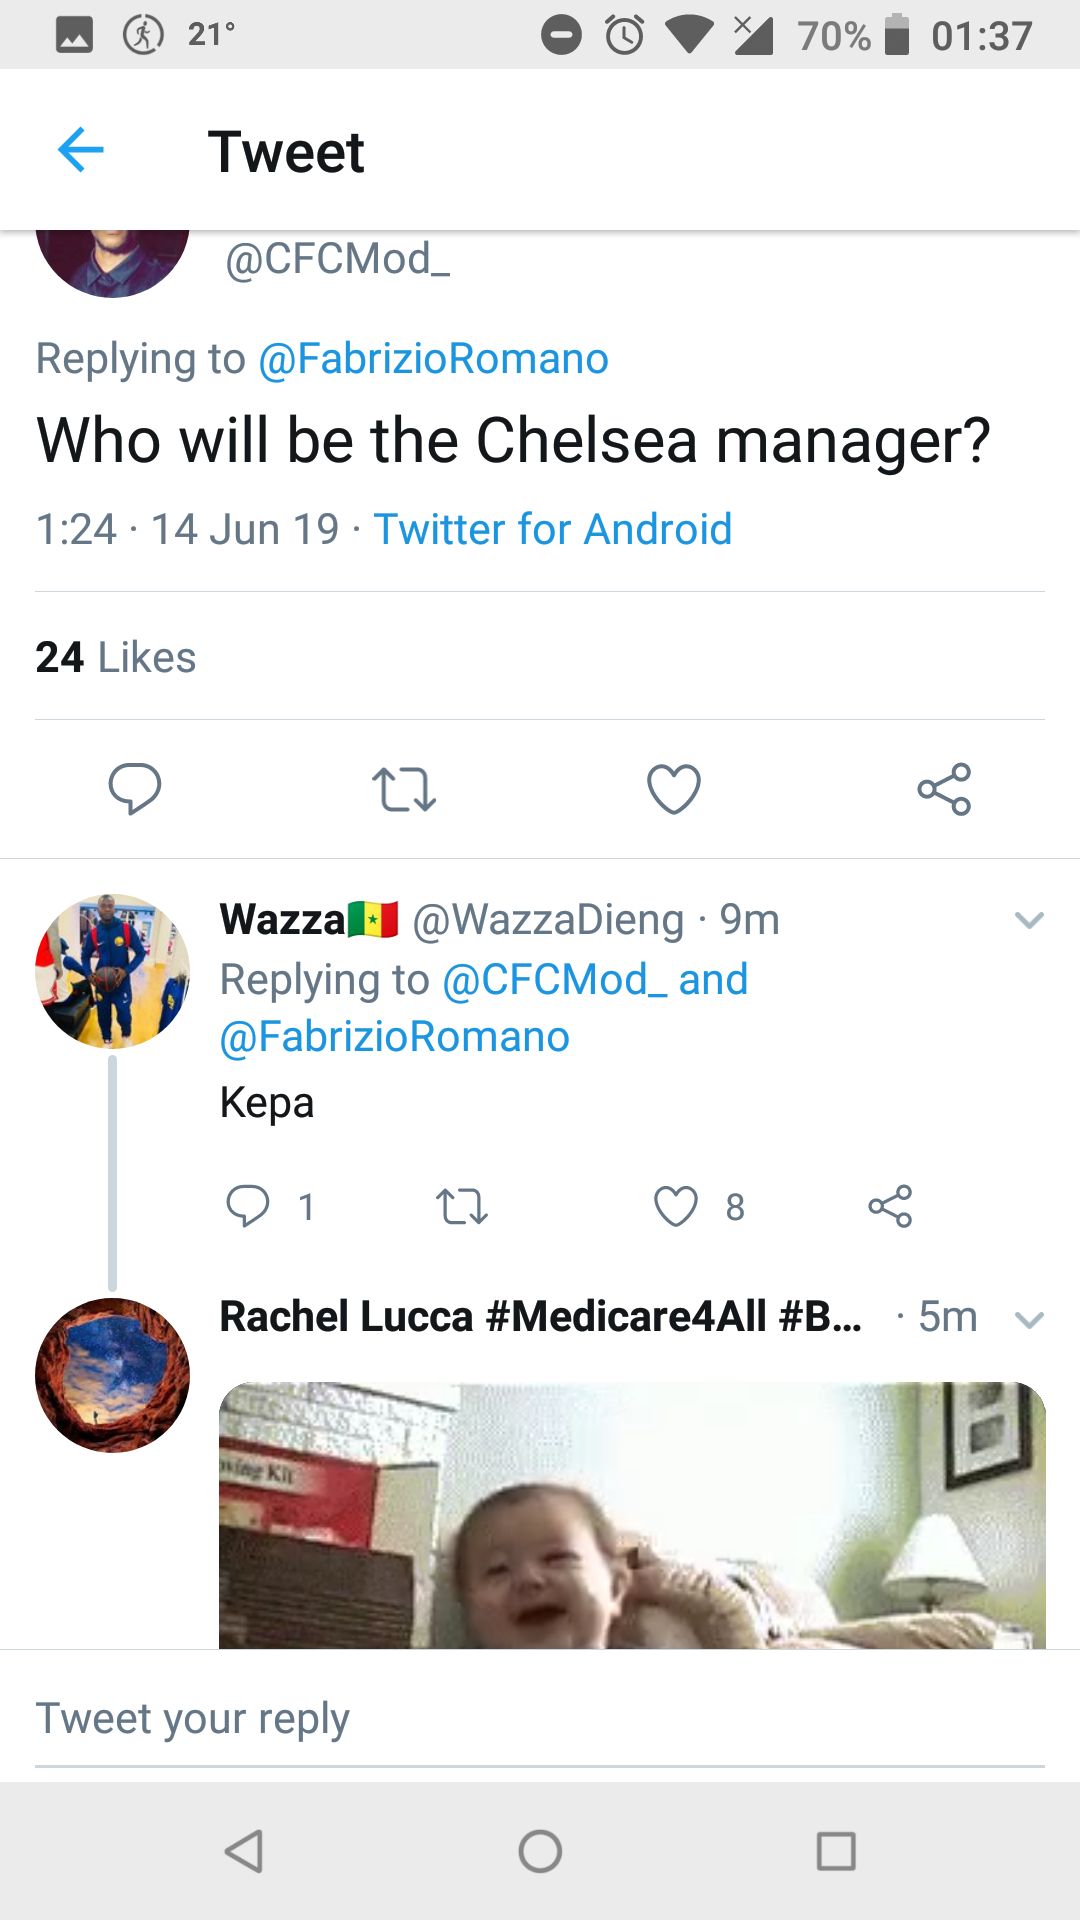The image size is (1080, 1920).
Task: Share the main tweet
Action: 944,789
